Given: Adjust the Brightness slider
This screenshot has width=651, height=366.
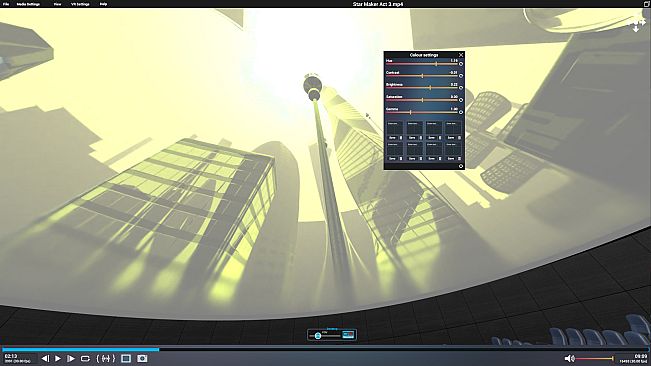Looking at the screenshot, I should 421,88.
